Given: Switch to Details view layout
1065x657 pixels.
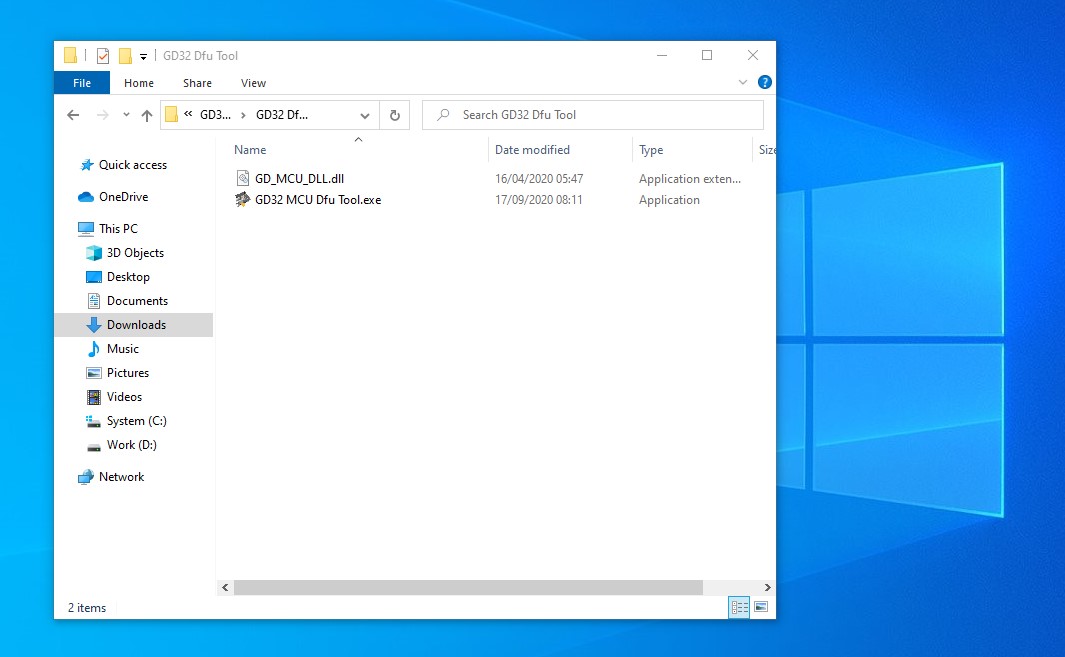Looking at the screenshot, I should point(739,607).
